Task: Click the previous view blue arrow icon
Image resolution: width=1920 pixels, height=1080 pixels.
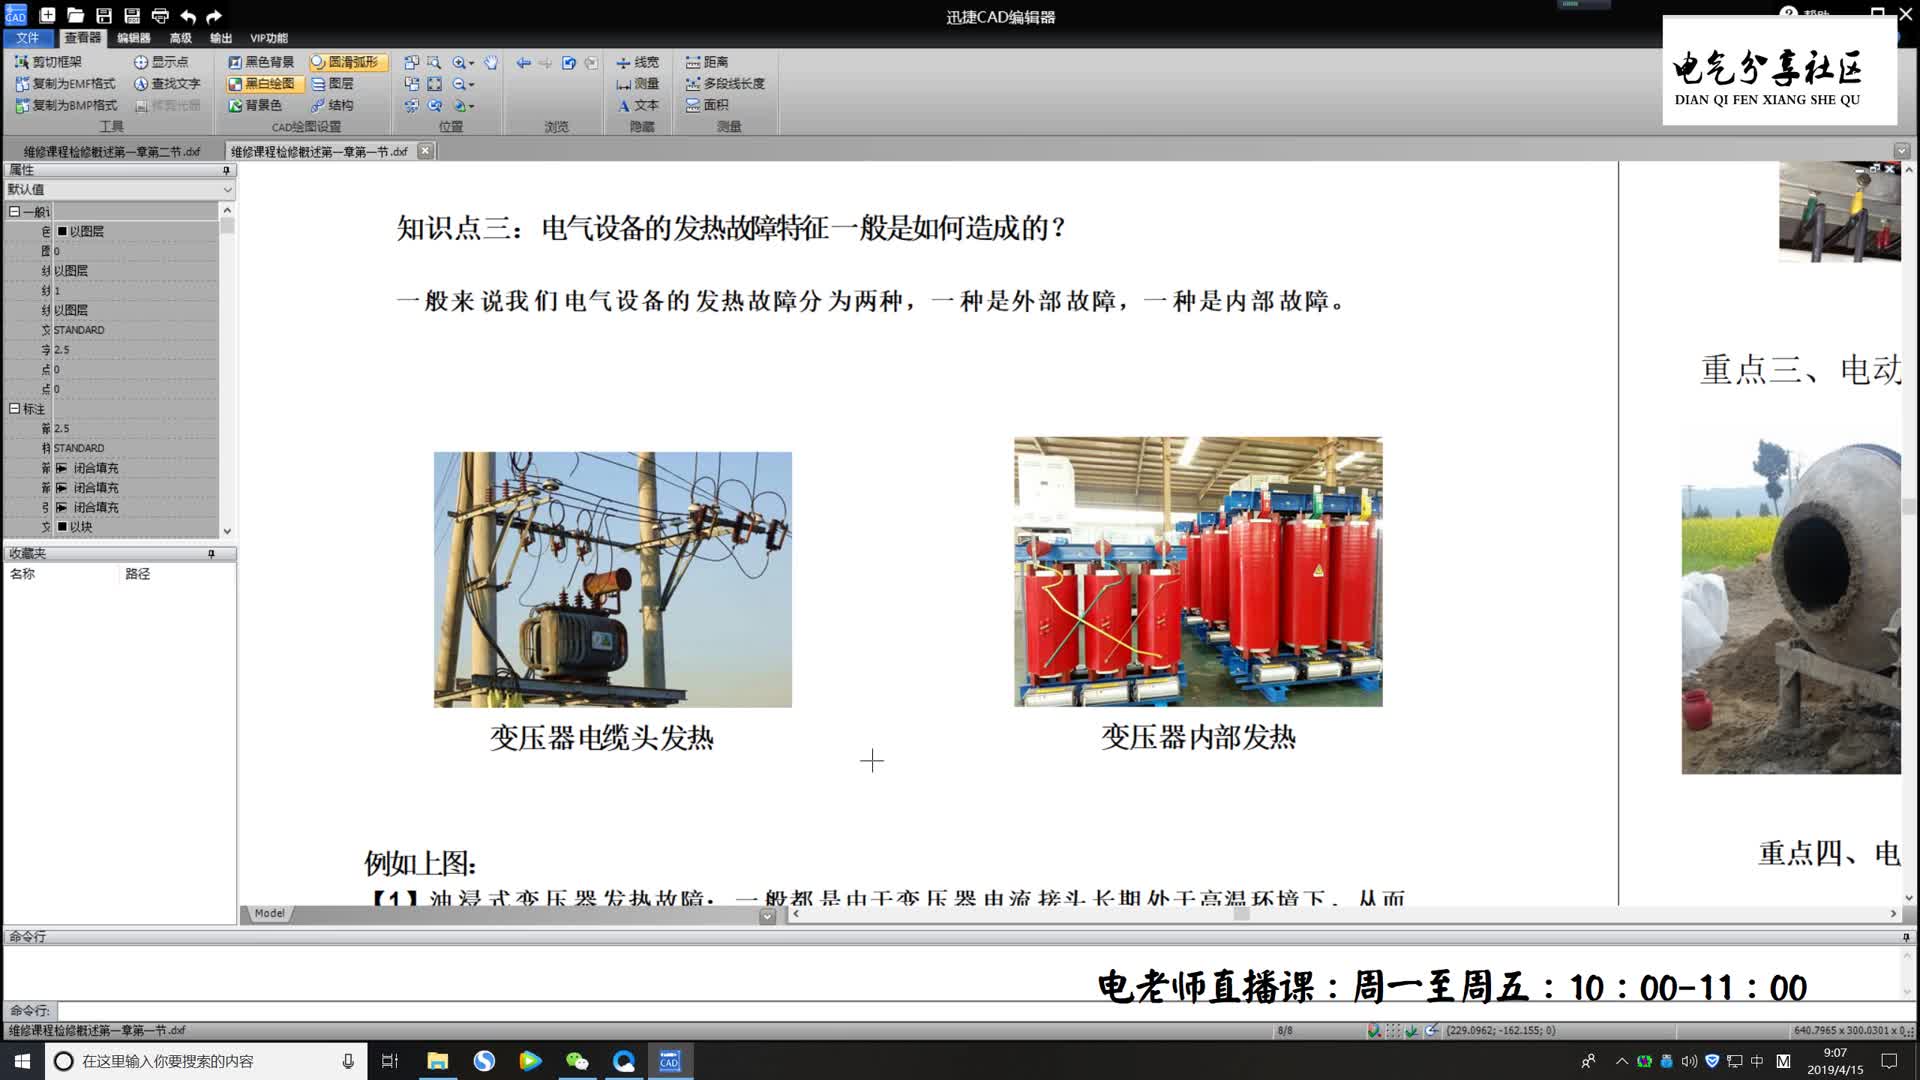Action: click(x=523, y=62)
